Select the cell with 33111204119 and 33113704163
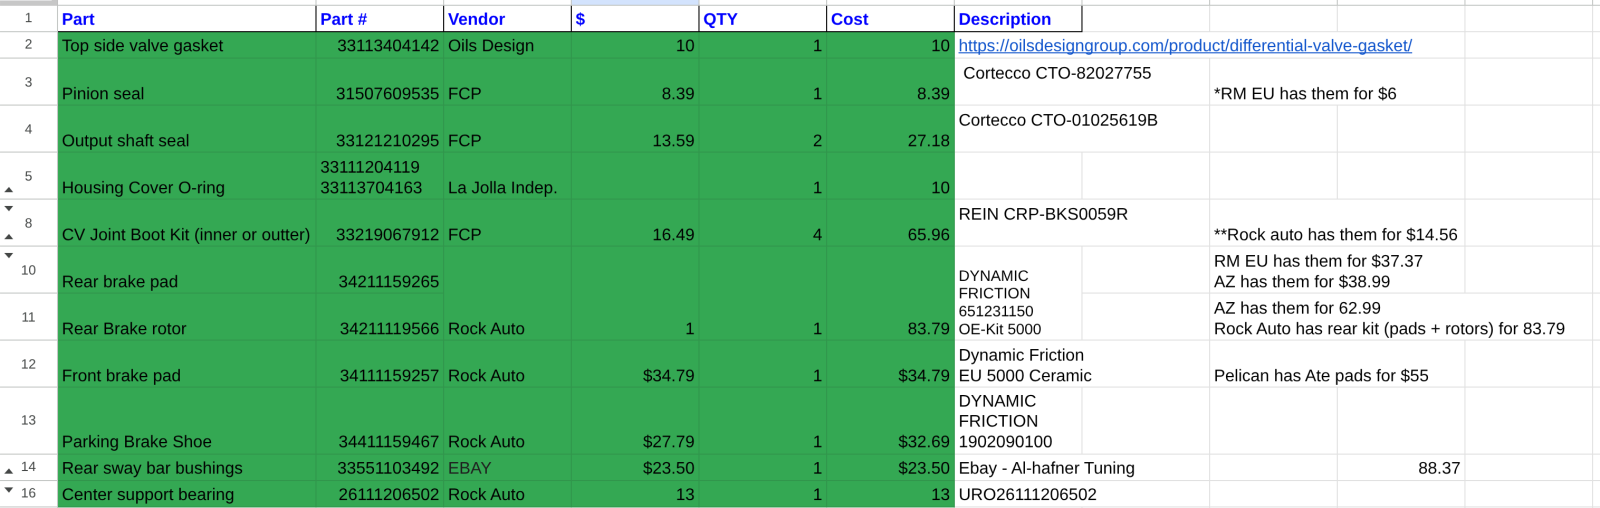 pos(379,176)
